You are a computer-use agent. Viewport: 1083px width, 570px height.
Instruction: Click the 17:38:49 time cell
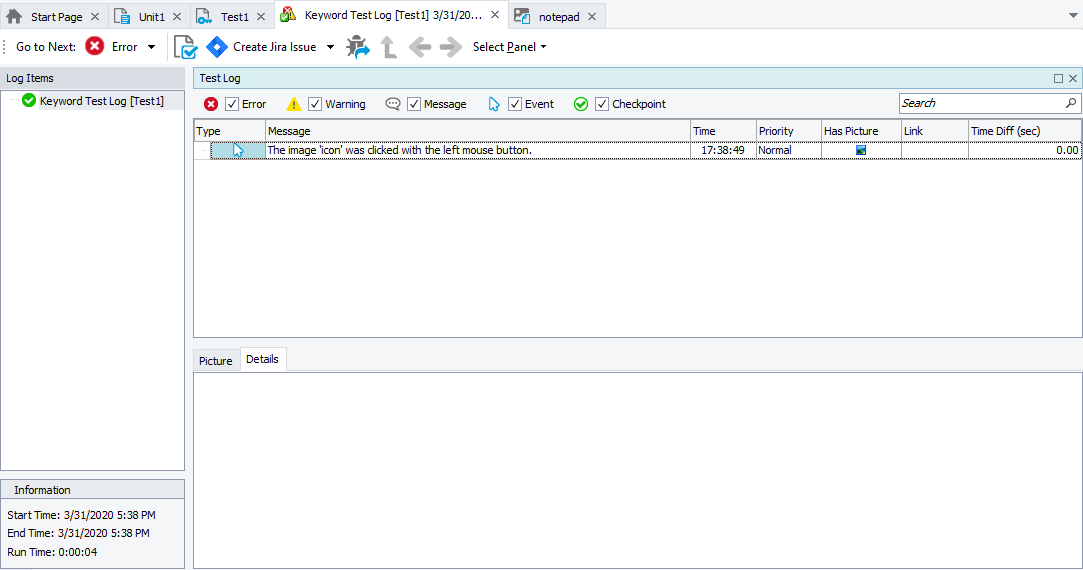(x=723, y=150)
